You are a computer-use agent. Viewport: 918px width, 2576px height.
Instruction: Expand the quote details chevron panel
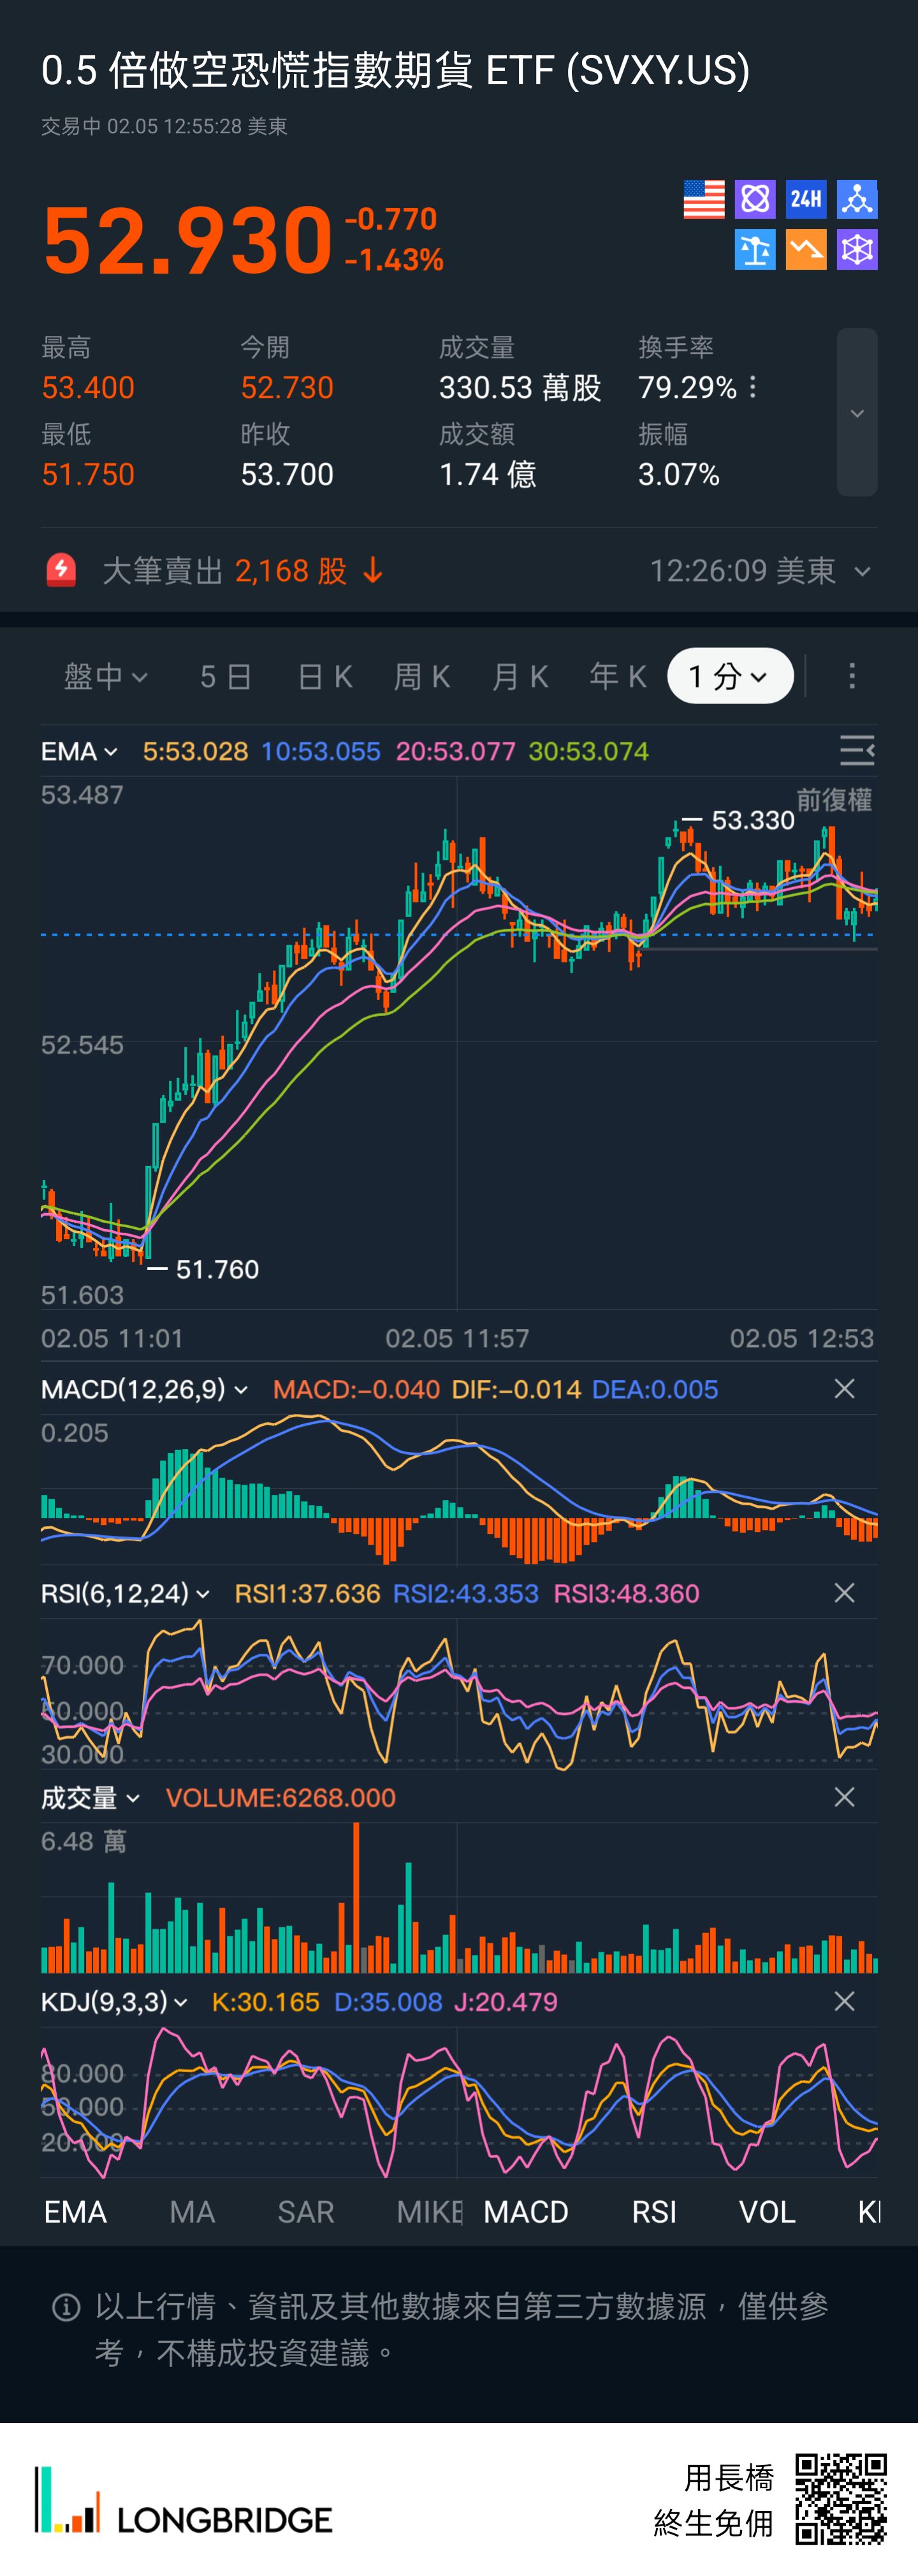[857, 413]
